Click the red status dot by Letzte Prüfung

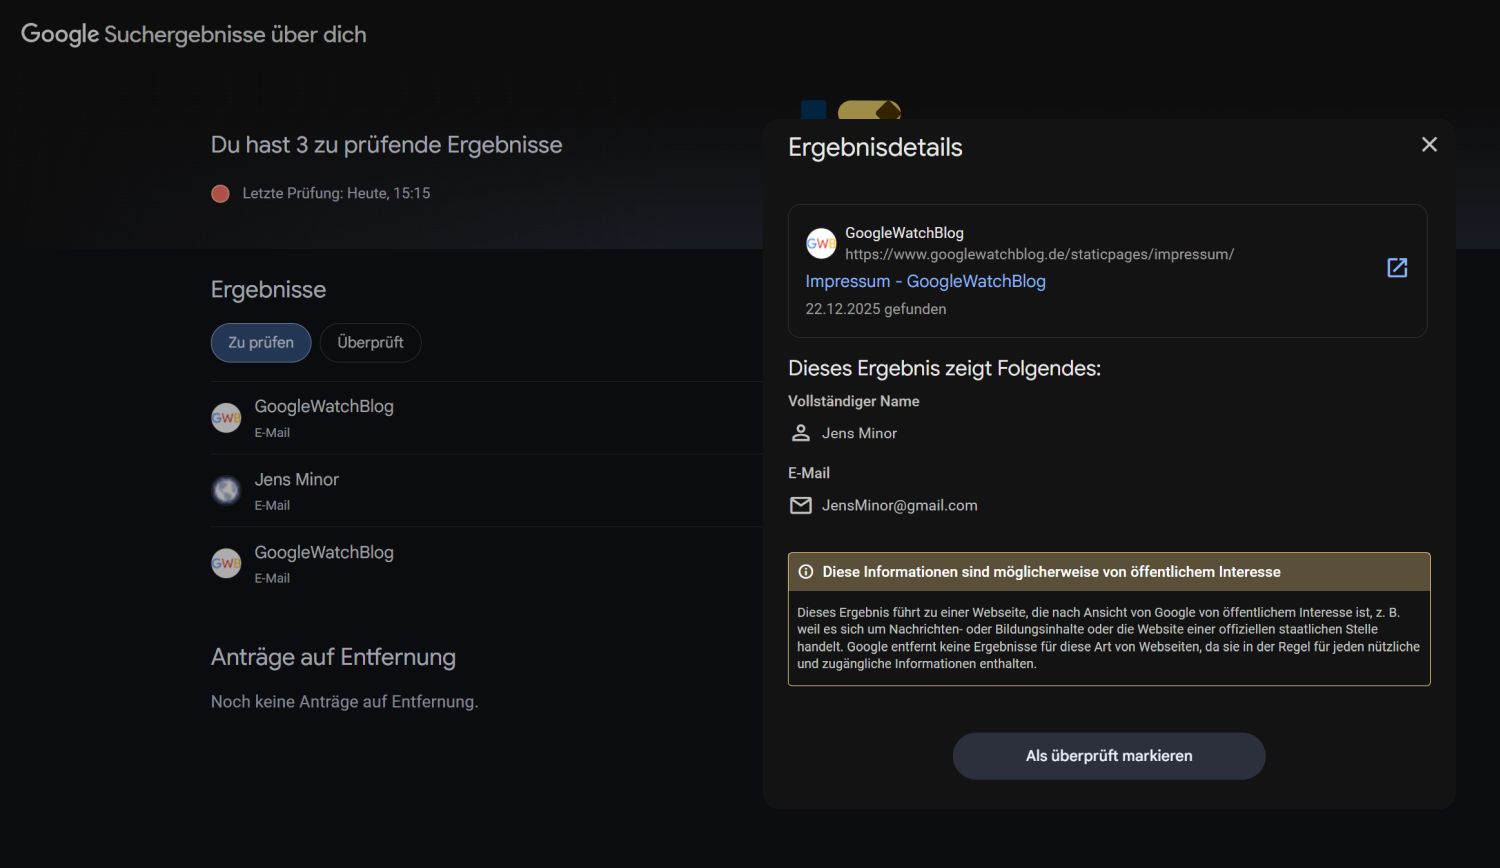[220, 194]
